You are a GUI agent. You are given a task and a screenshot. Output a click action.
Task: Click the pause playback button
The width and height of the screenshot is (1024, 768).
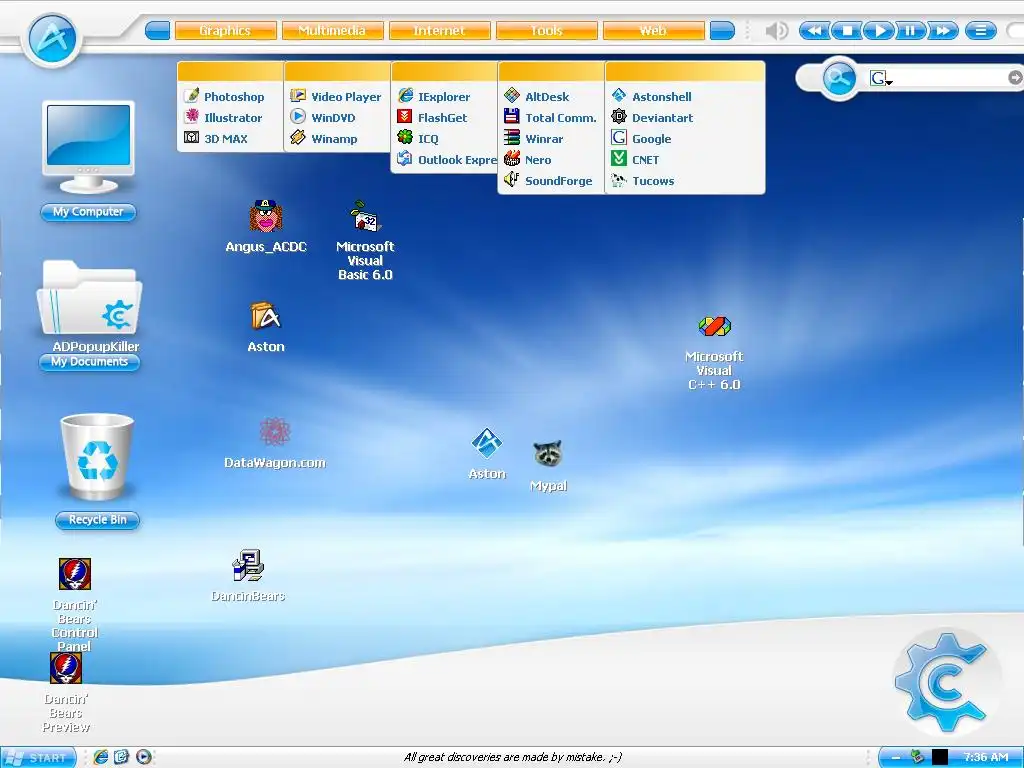coord(910,31)
